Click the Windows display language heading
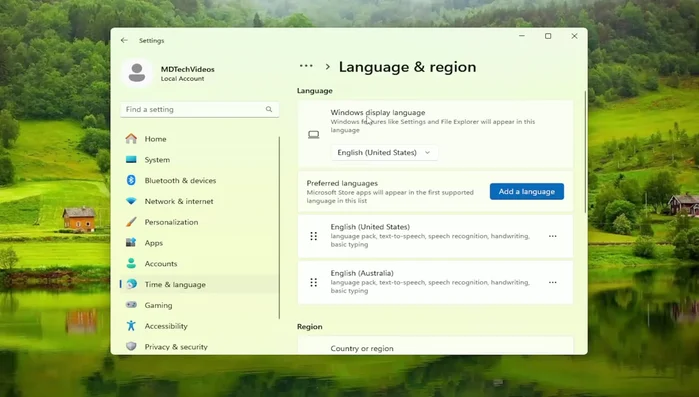The image size is (699, 397). point(378,113)
